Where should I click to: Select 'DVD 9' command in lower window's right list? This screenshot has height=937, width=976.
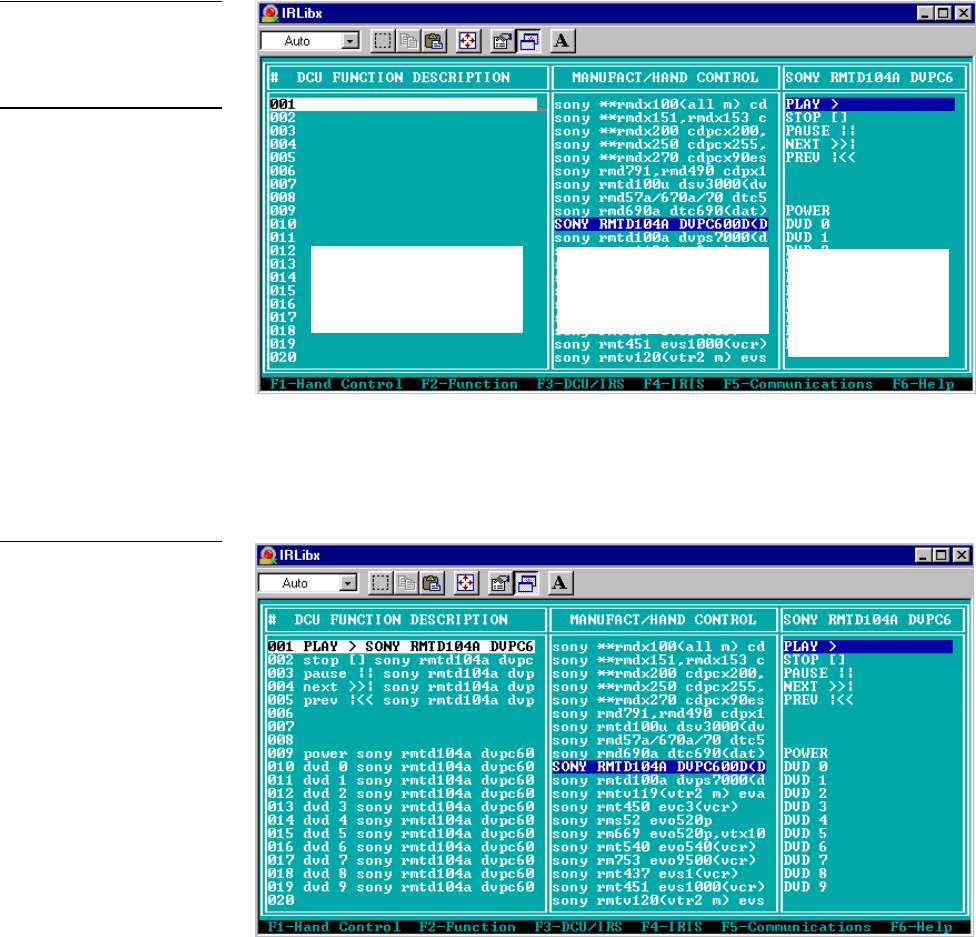coord(805,887)
